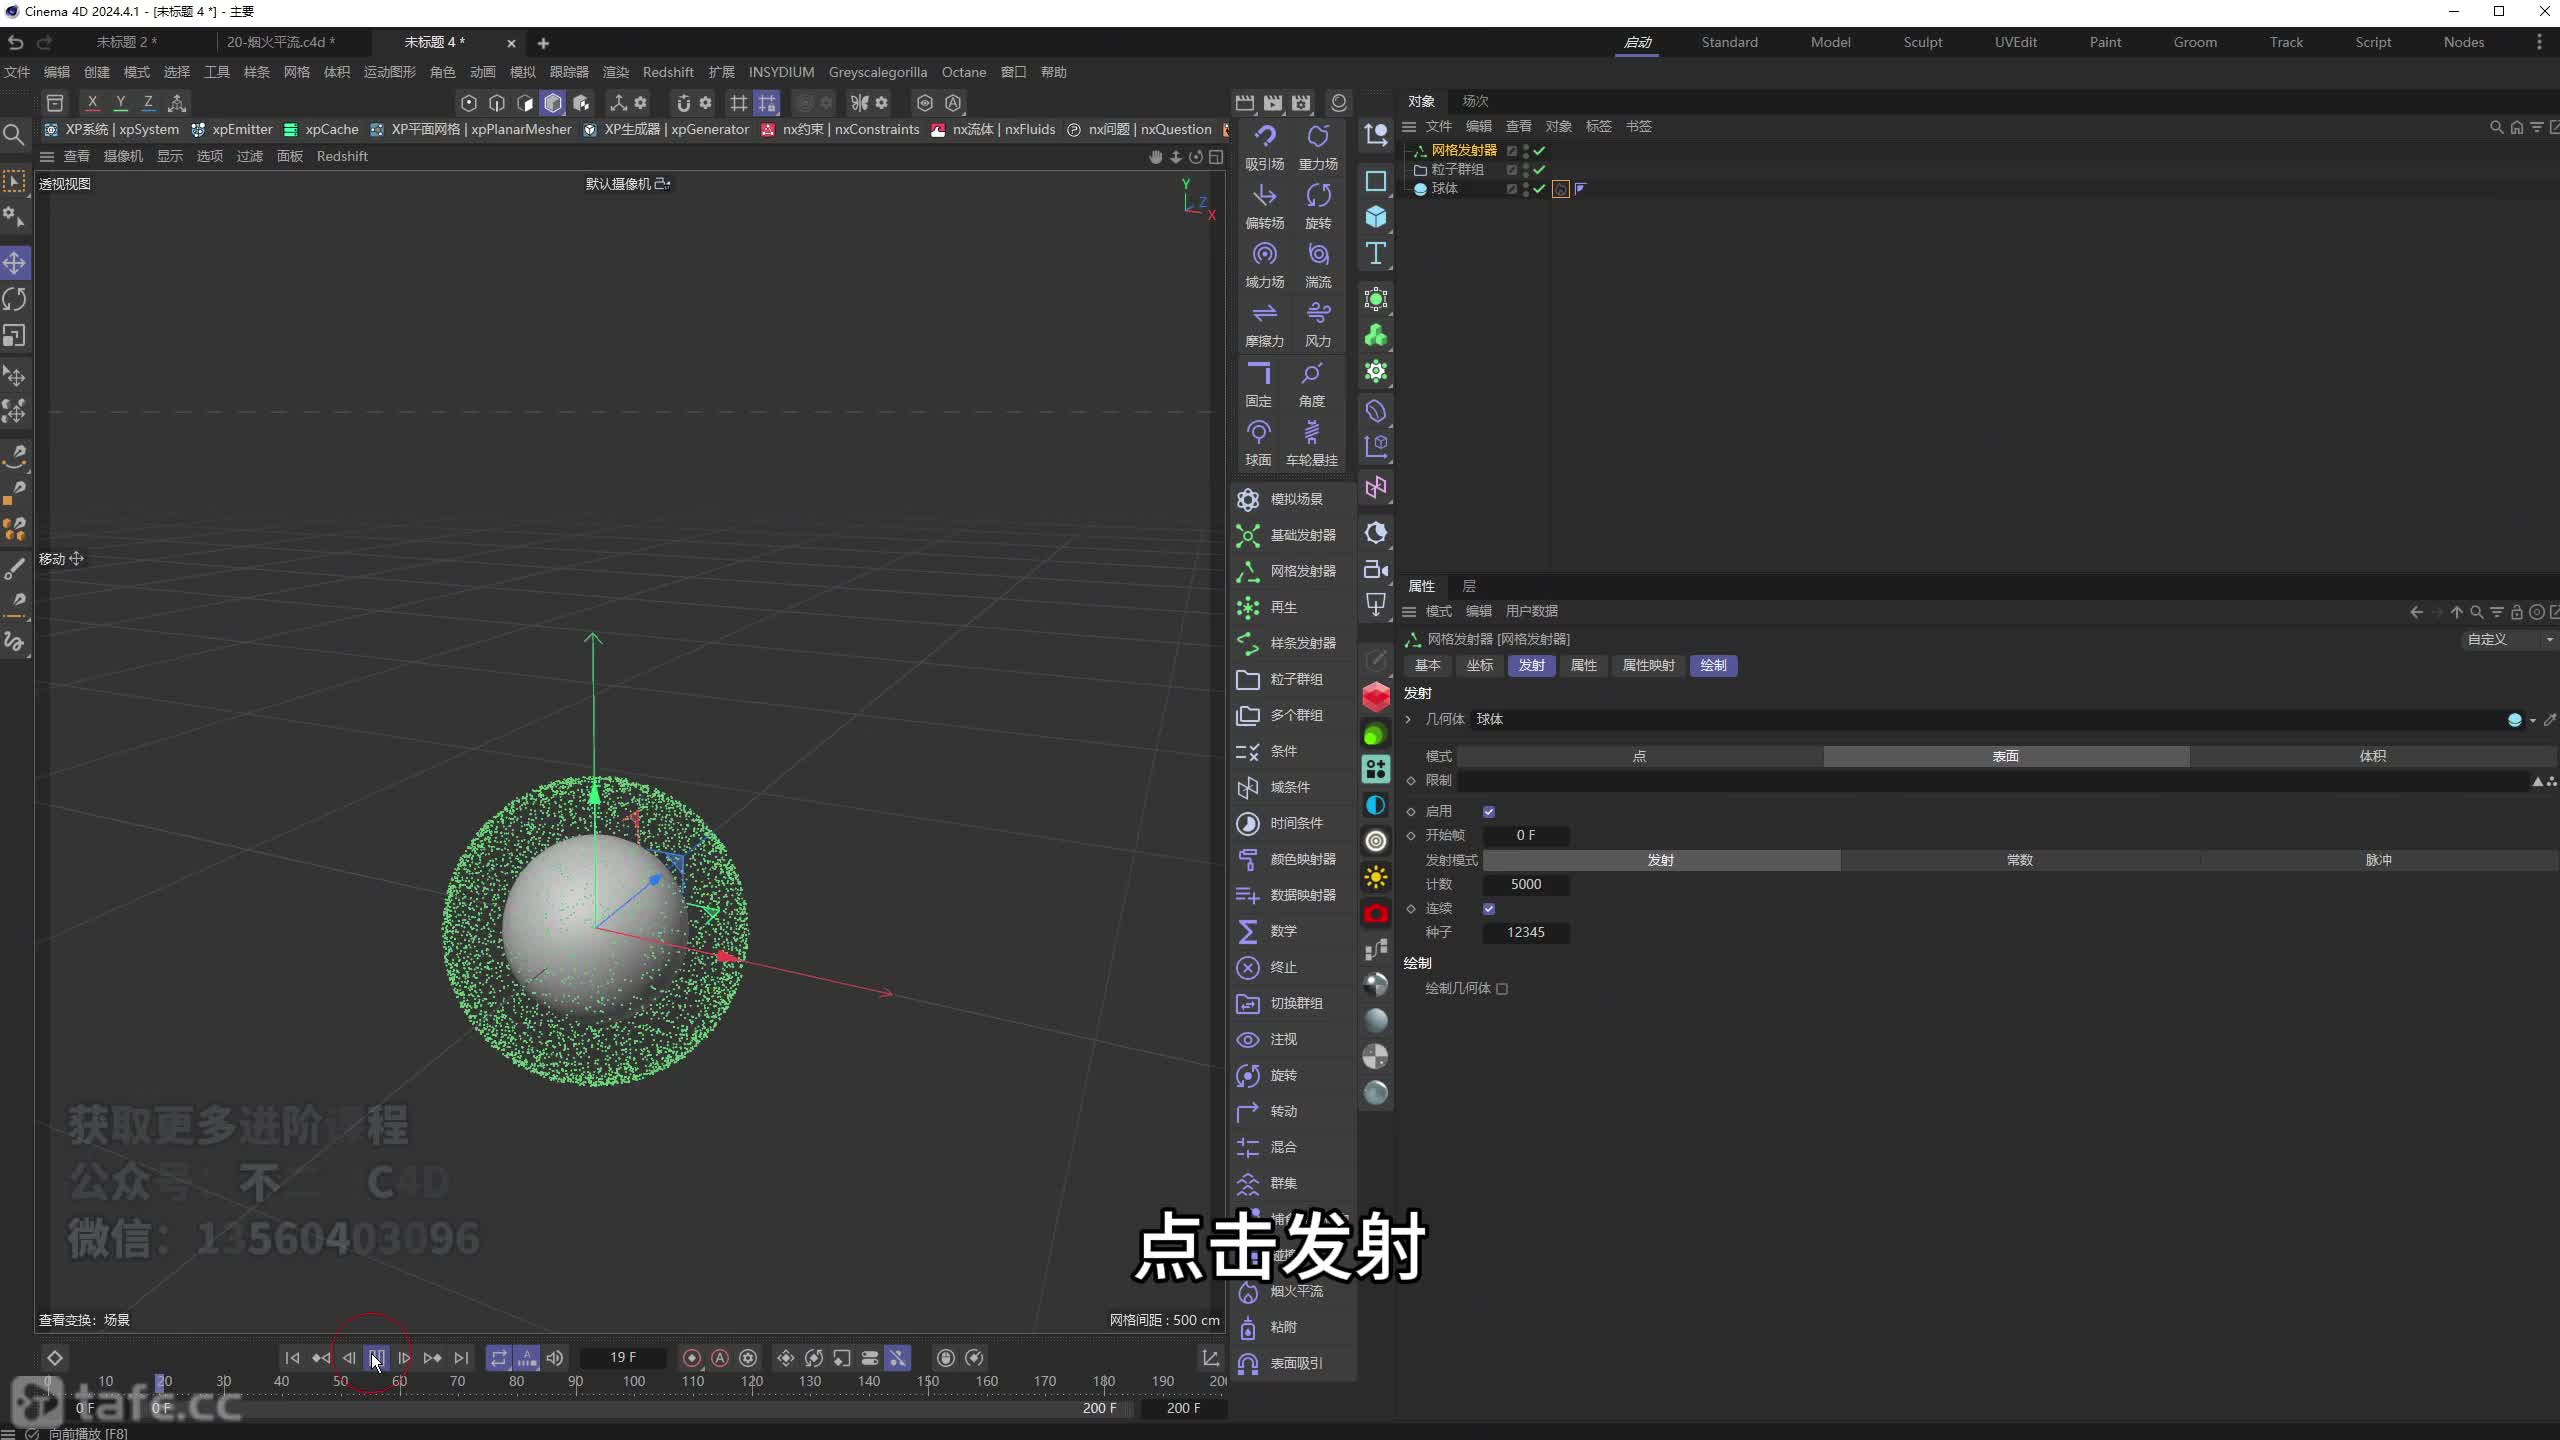Add the 风力 wind force

(x=1318, y=325)
